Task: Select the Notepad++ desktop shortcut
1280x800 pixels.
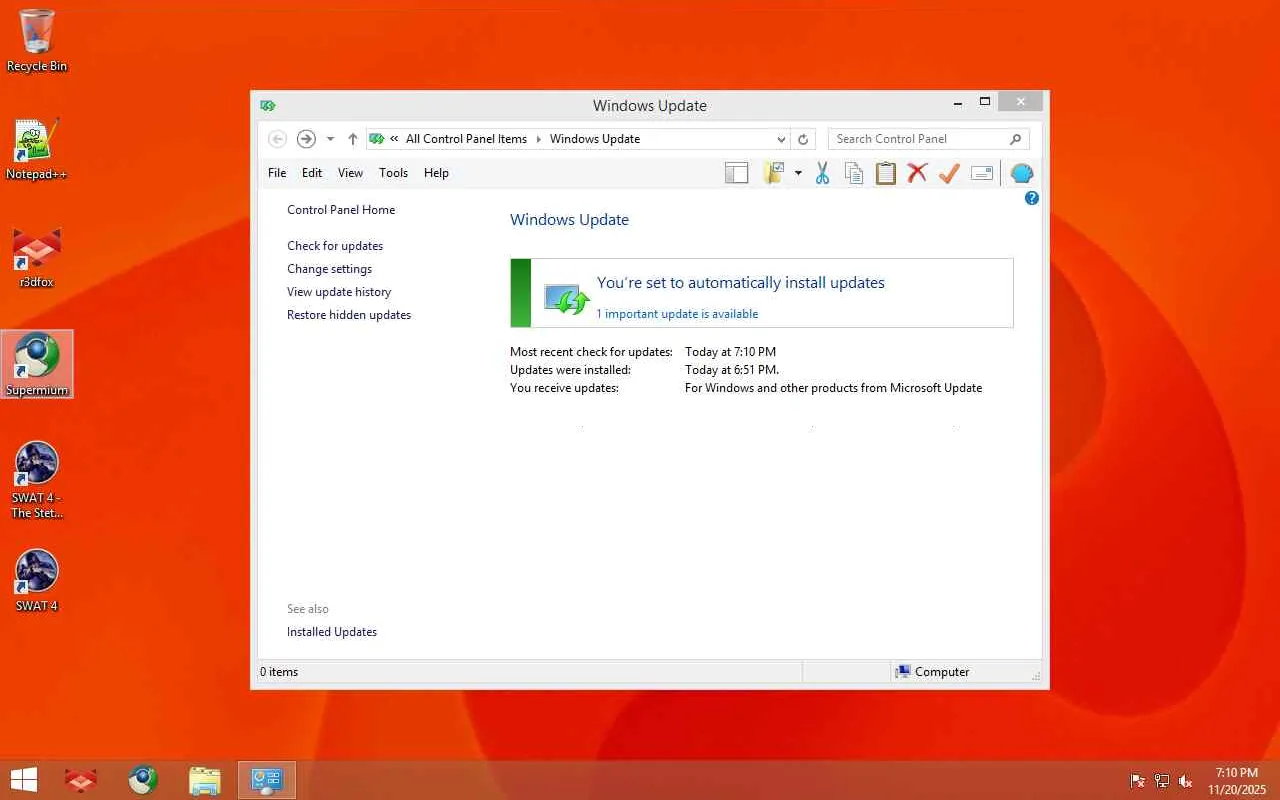Action: 37,149
